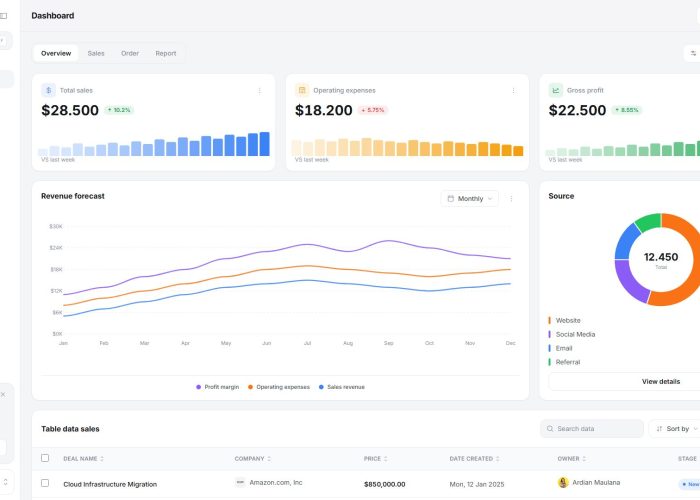Check the select-all checkbox in table header
The image size is (700, 500).
tap(45, 458)
